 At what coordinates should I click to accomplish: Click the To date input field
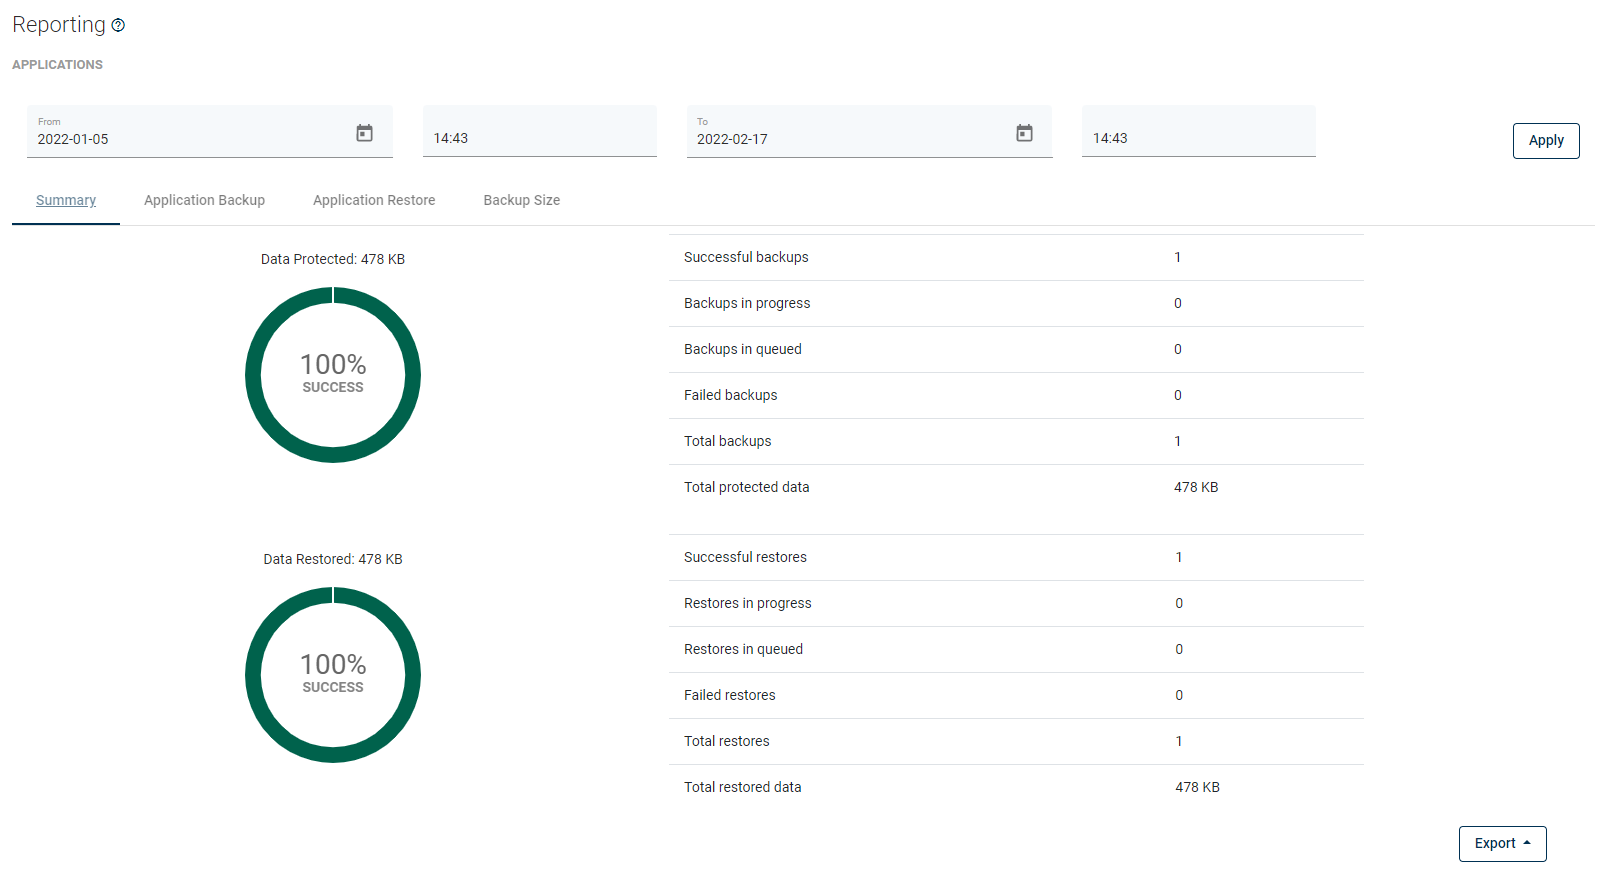point(850,139)
